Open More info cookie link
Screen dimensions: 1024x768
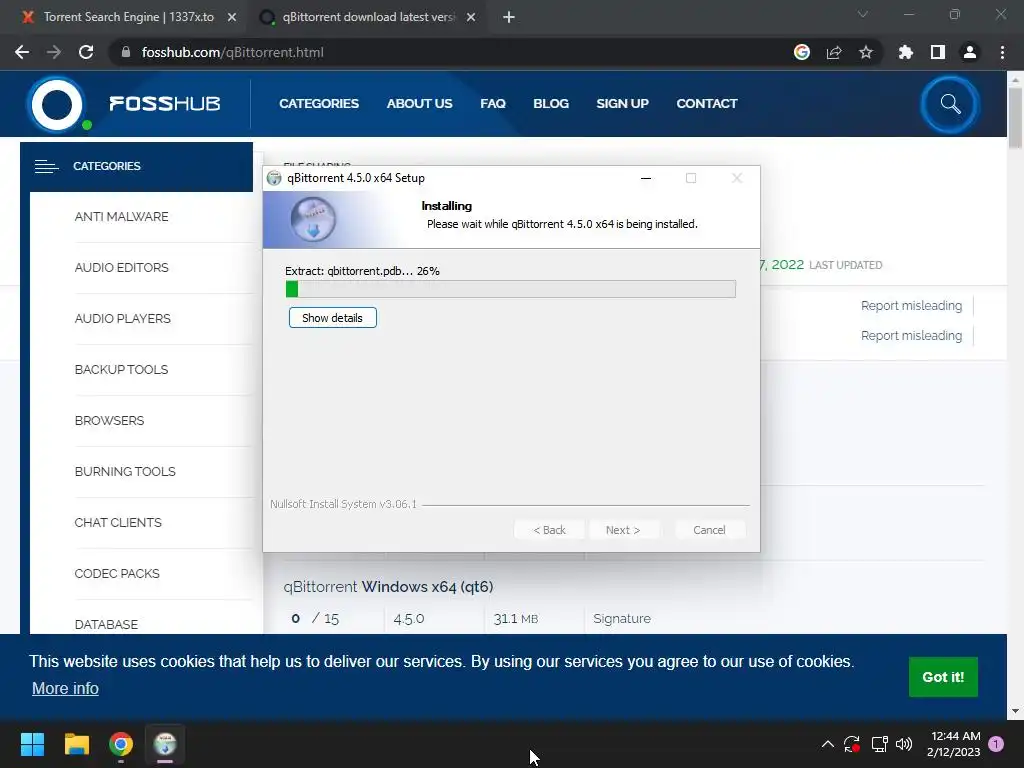(65, 688)
